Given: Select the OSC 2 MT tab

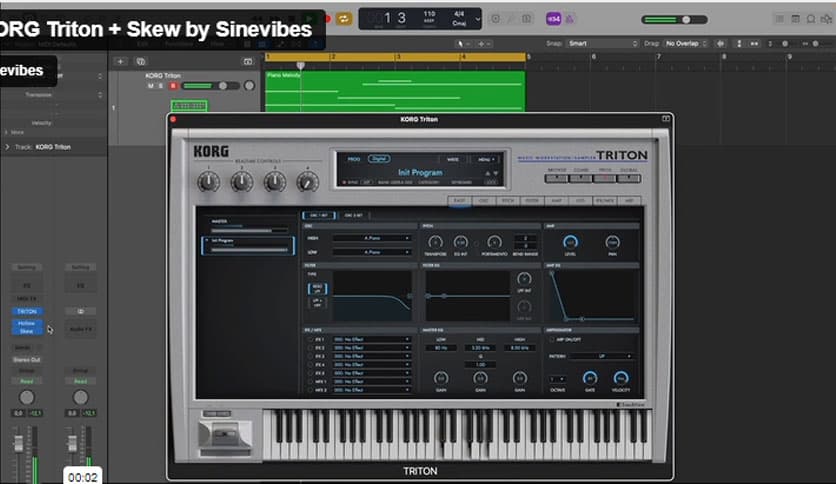Looking at the screenshot, I should tap(353, 215).
